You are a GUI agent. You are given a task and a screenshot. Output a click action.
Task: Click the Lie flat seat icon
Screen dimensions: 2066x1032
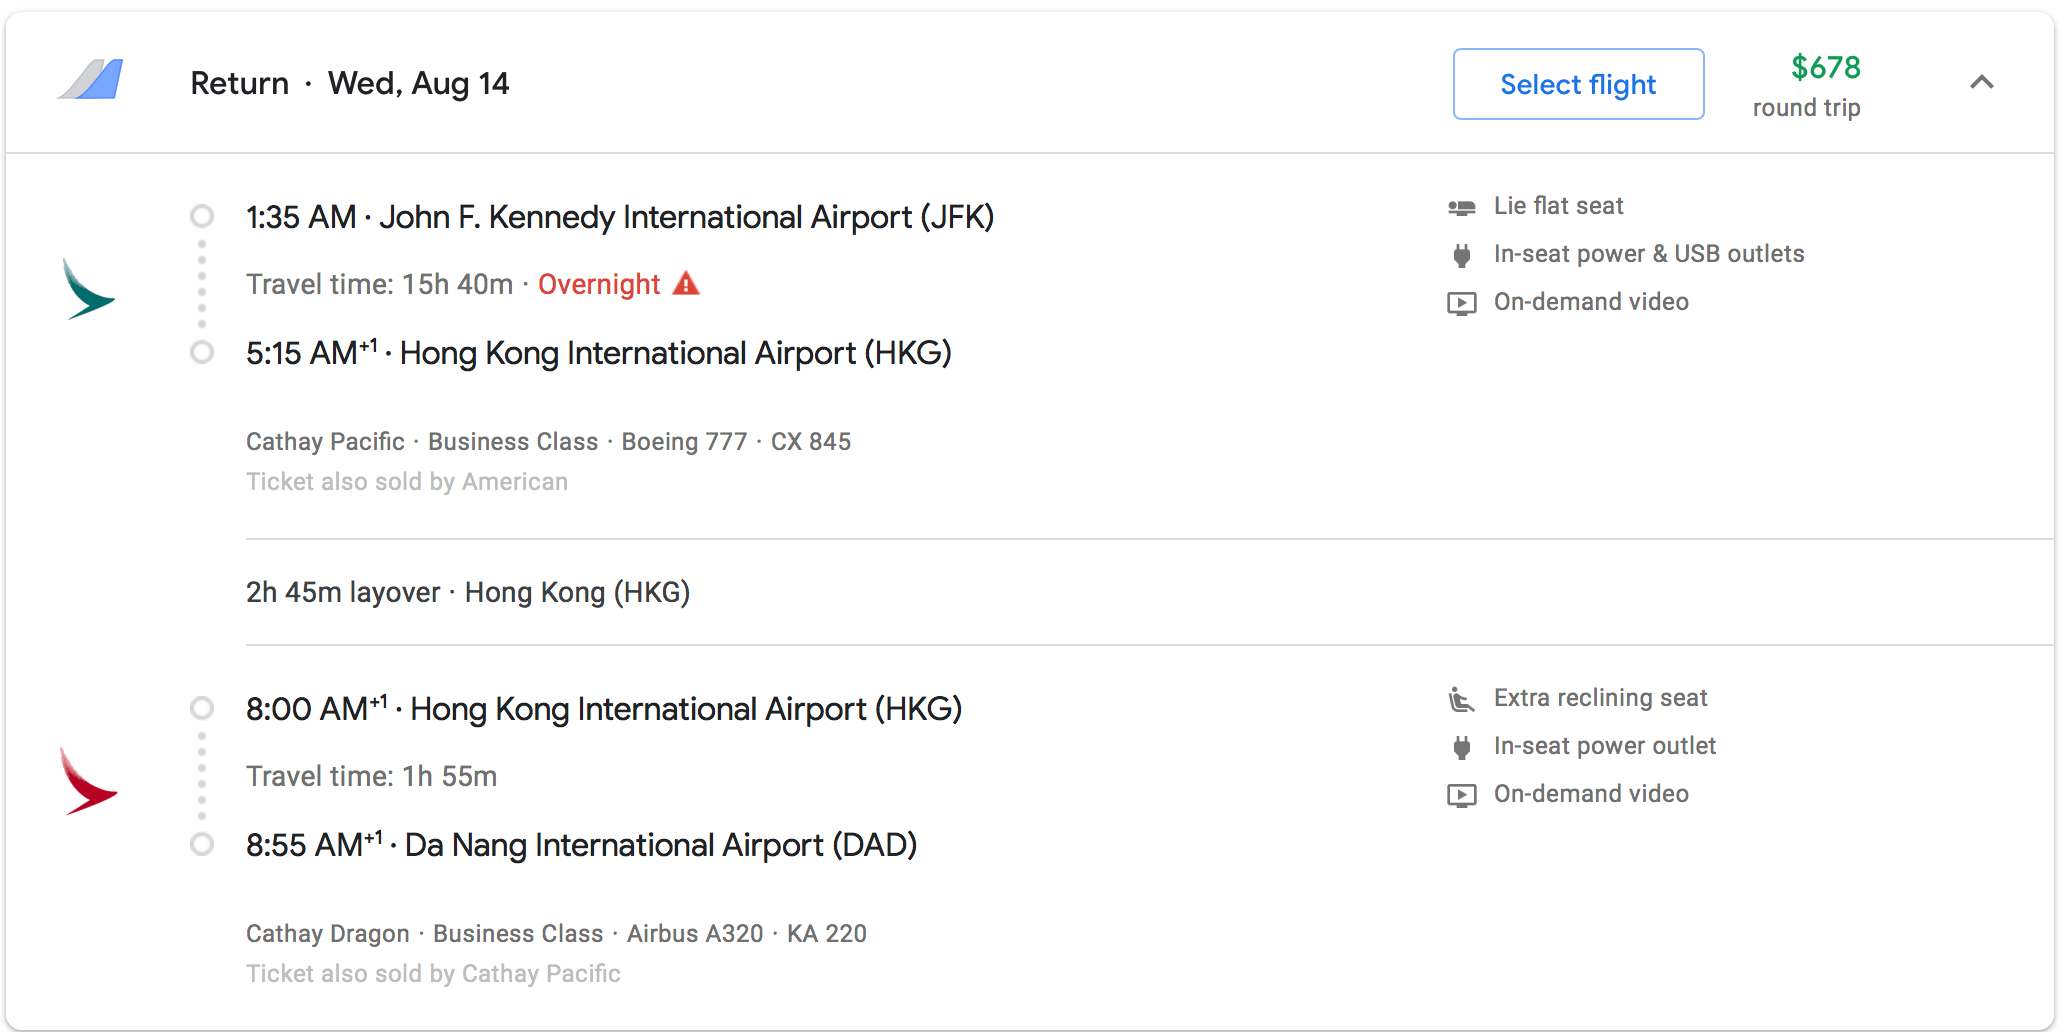(x=1461, y=207)
